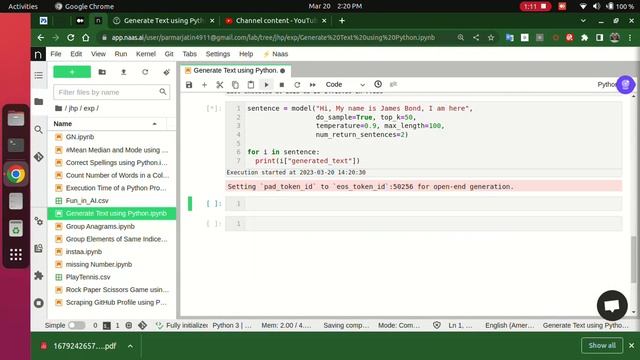Click Show all downloads button
The width and height of the screenshot is (640, 360).
(x=602, y=346)
